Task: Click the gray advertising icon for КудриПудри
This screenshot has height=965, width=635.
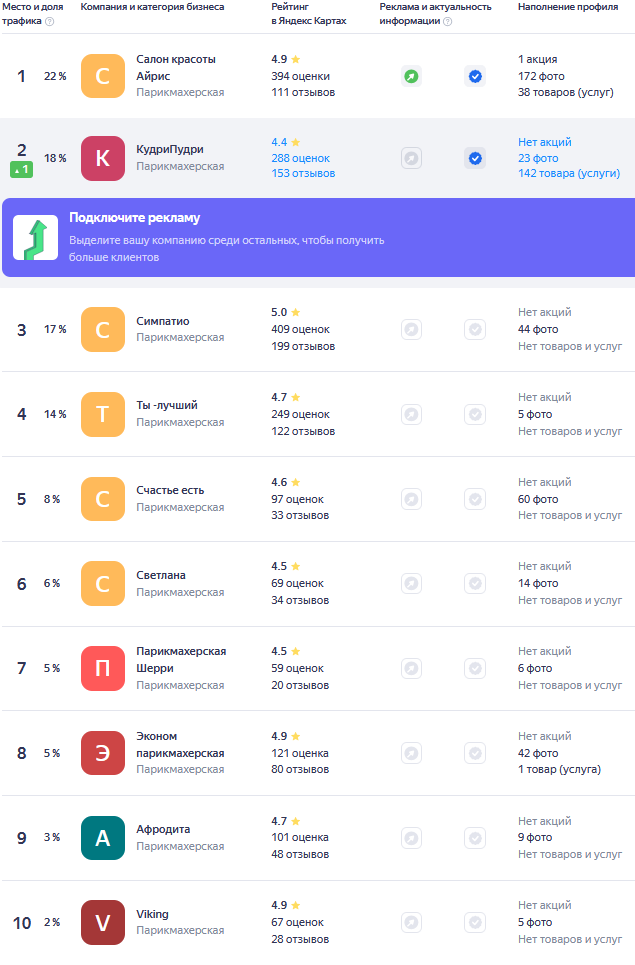Action: coord(411,158)
